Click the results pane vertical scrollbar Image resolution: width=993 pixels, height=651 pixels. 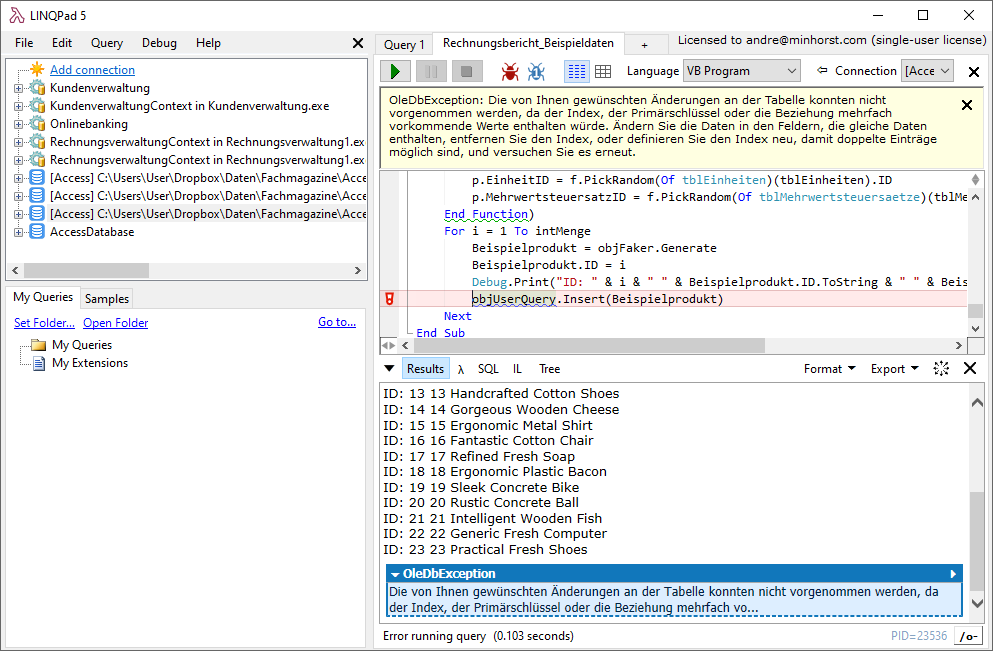976,500
